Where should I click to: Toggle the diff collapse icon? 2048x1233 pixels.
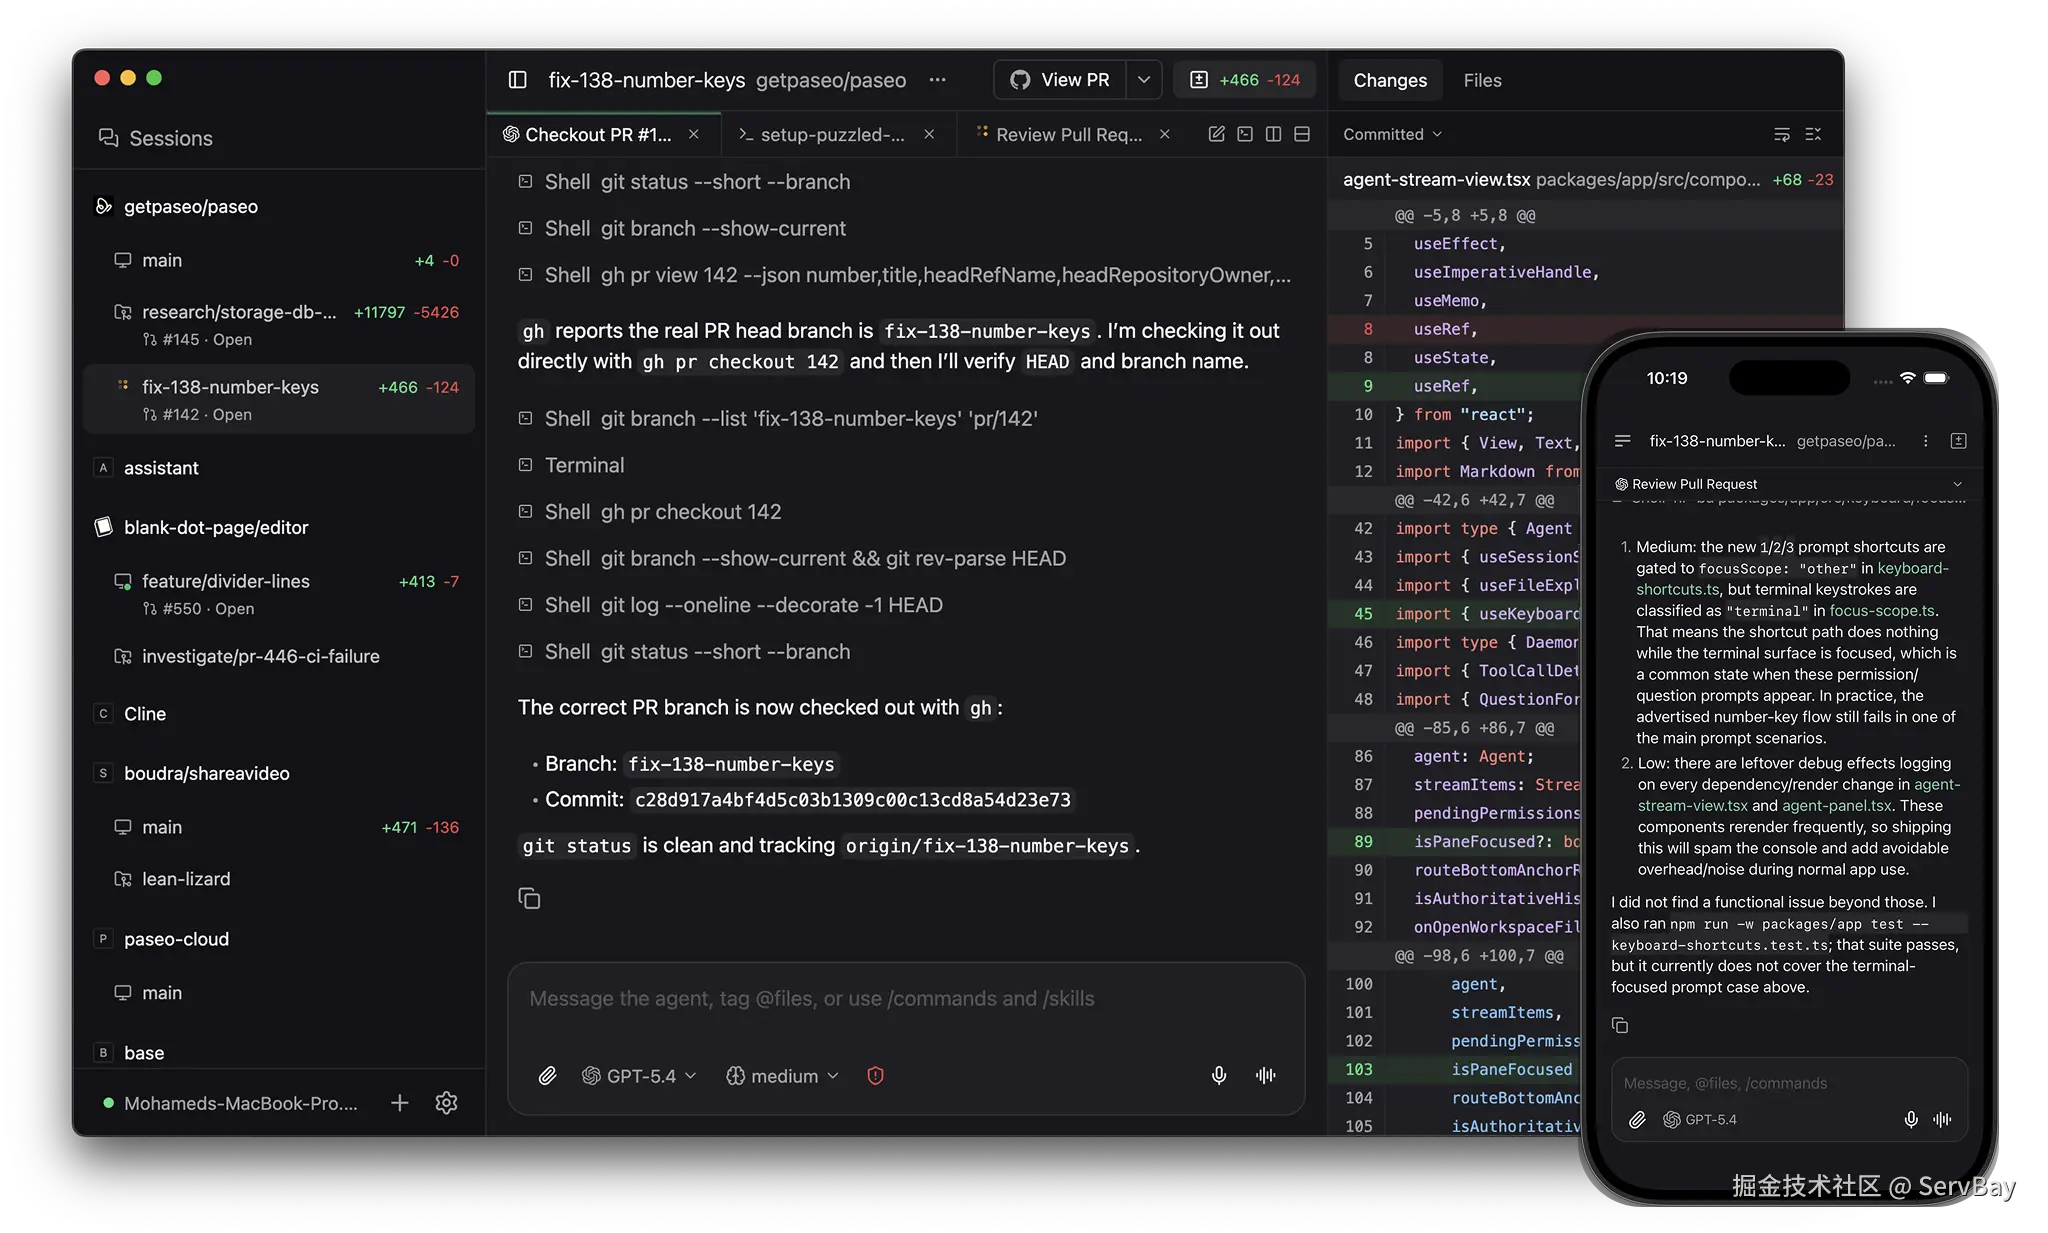[1813, 134]
